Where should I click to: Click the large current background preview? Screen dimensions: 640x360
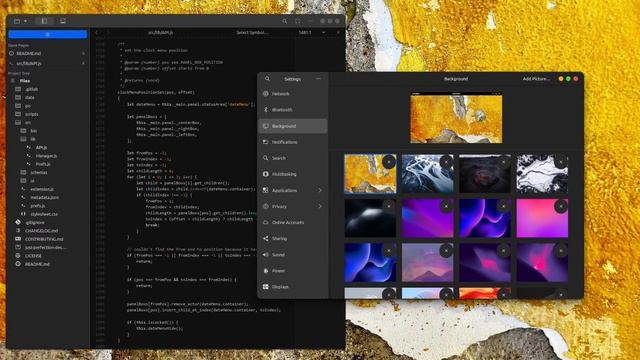click(x=456, y=118)
